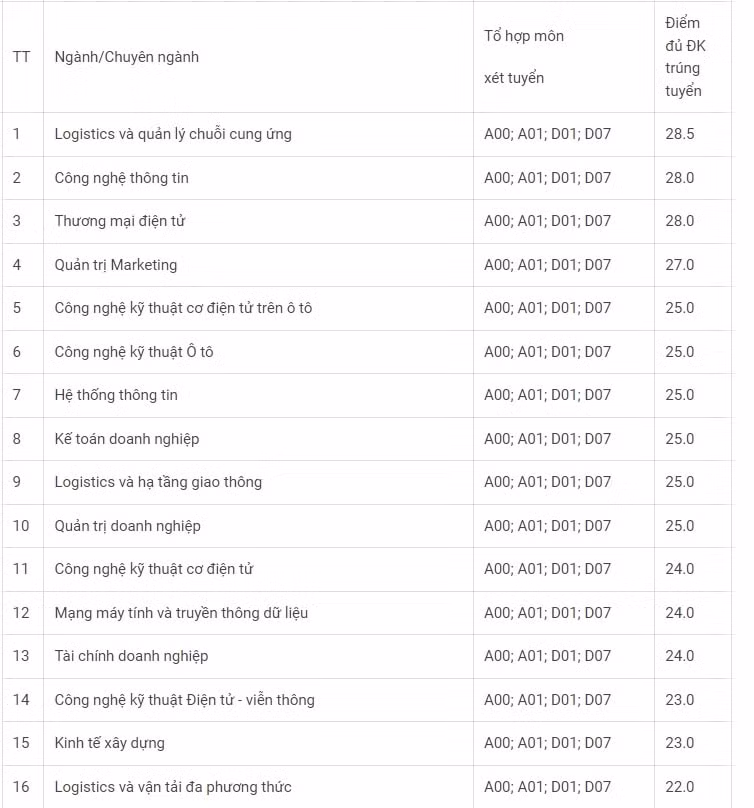This screenshot has width=754, height=808.
Task: Select 'Mạng máy tính và truyền thông dữ liệu'
Action: 181,613
